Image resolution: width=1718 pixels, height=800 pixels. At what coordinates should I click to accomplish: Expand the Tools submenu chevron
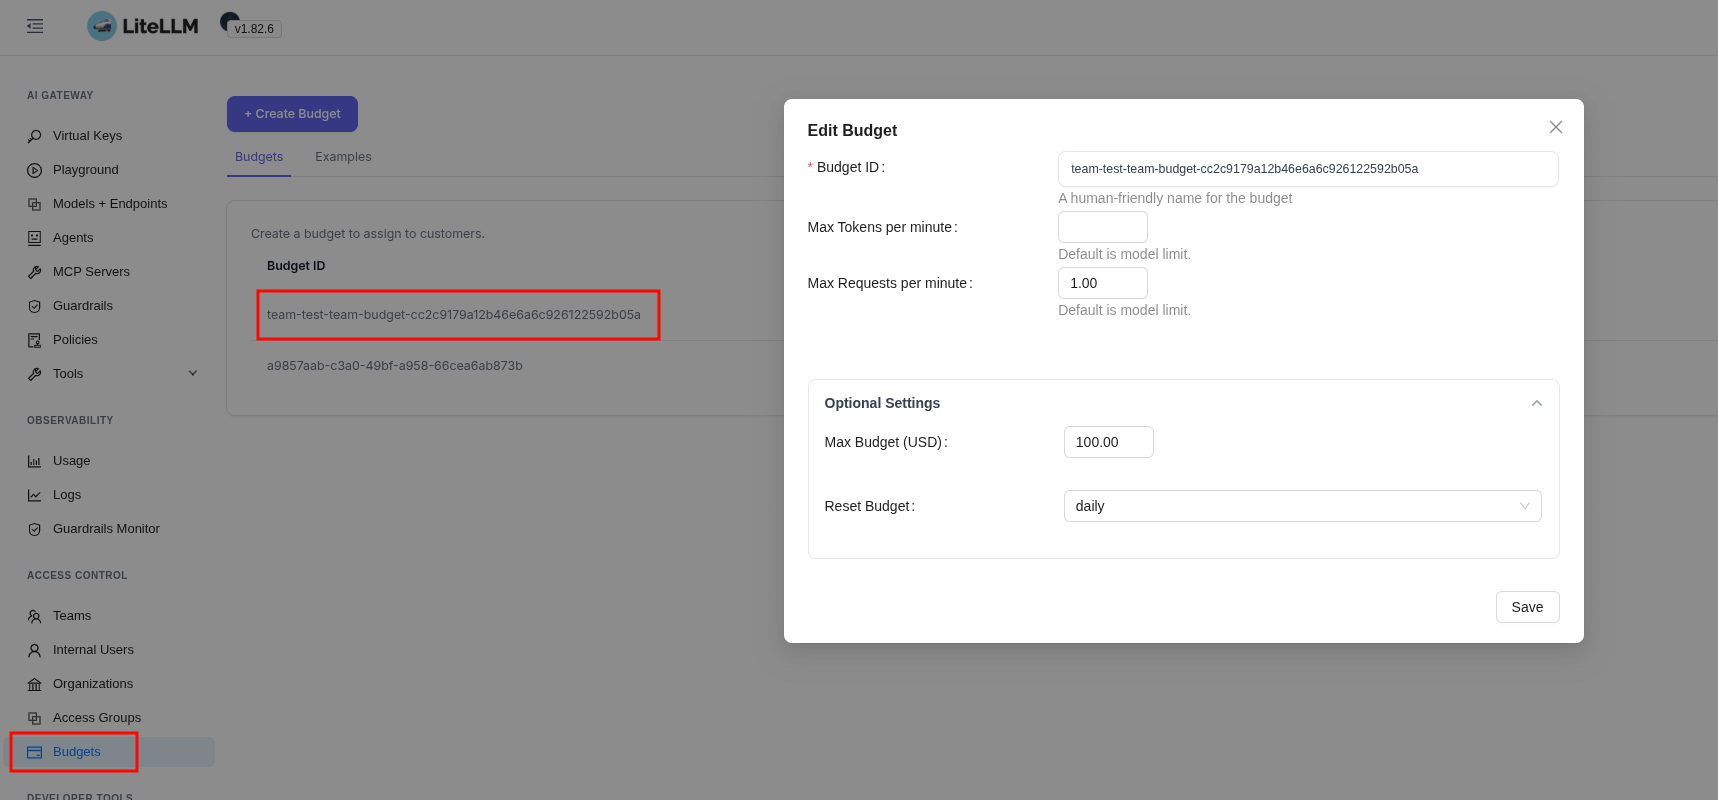193,374
